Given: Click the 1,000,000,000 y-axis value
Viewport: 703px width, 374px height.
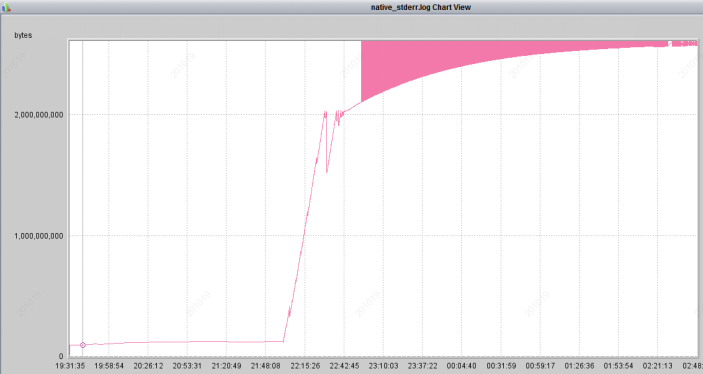Looking at the screenshot, I should 39,236.
